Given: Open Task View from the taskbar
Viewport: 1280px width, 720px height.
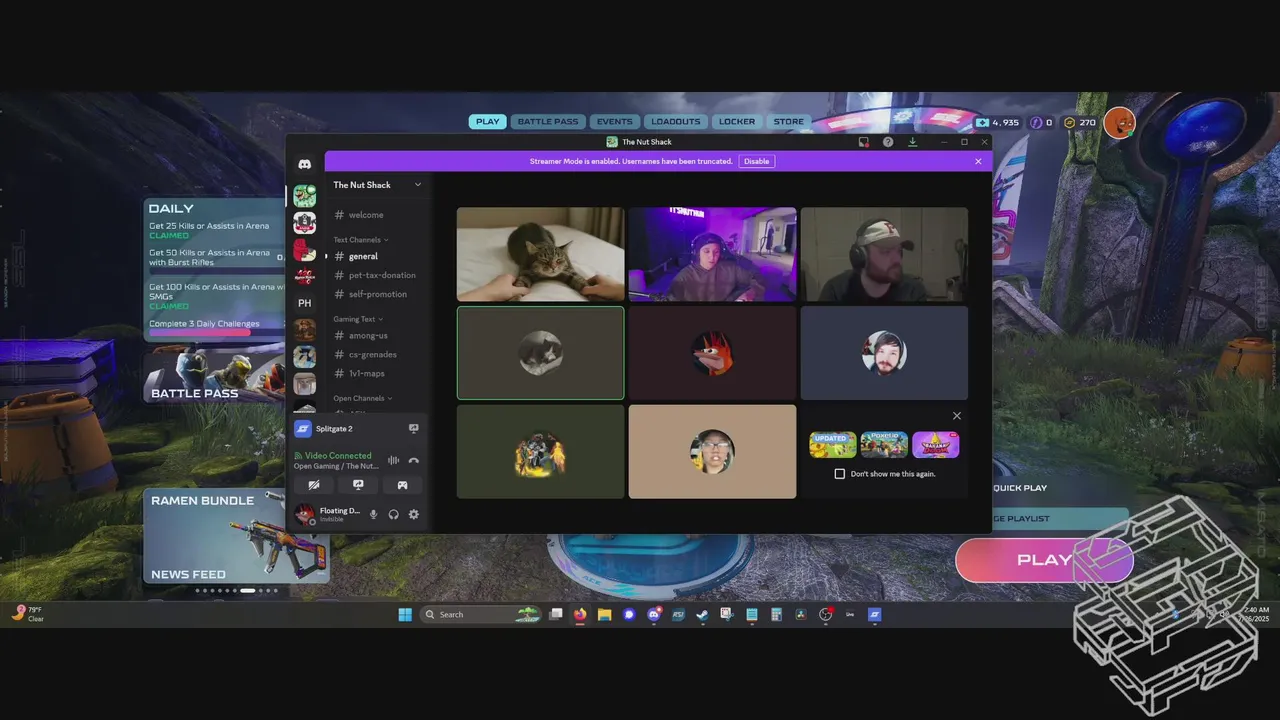Looking at the screenshot, I should [555, 614].
